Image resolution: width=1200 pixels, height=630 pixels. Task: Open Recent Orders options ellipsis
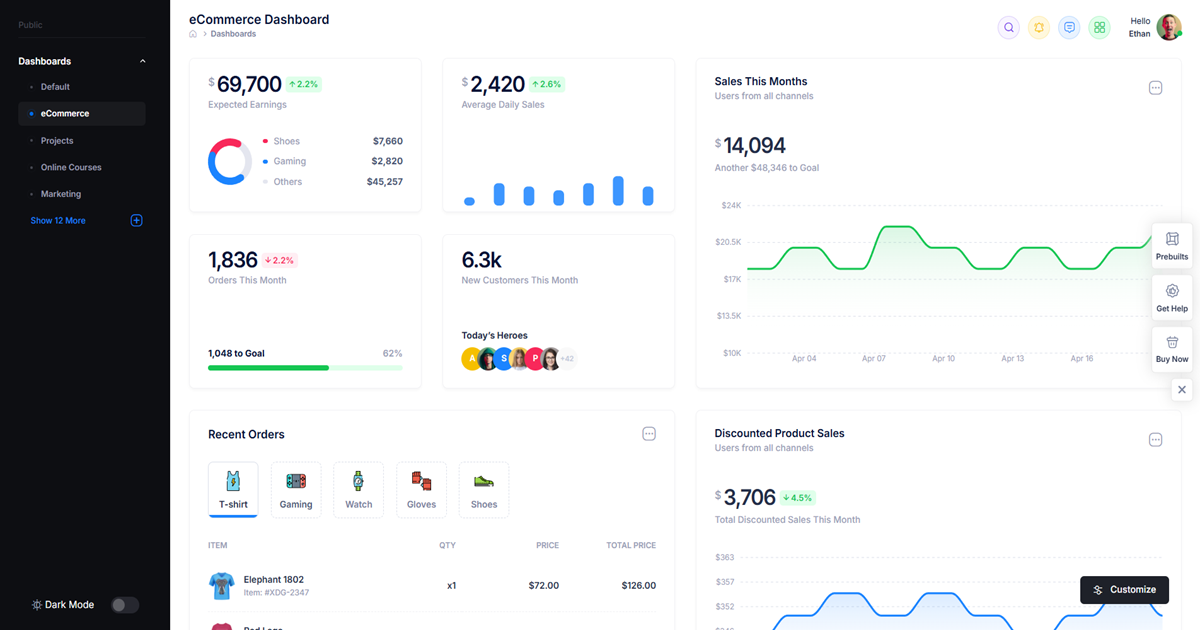click(649, 434)
